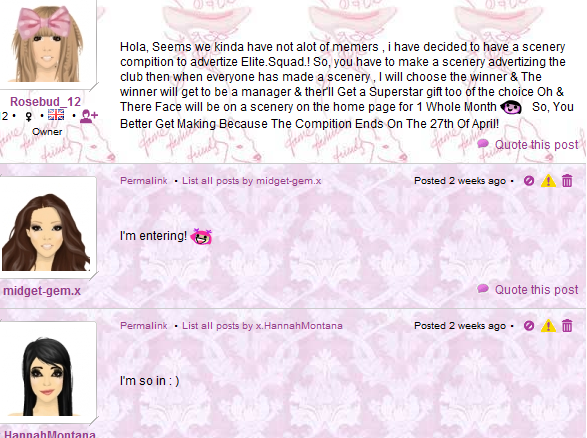The image size is (587, 438).
Task: Click the block icon on x.HannahMontana's post
Action: tap(529, 326)
